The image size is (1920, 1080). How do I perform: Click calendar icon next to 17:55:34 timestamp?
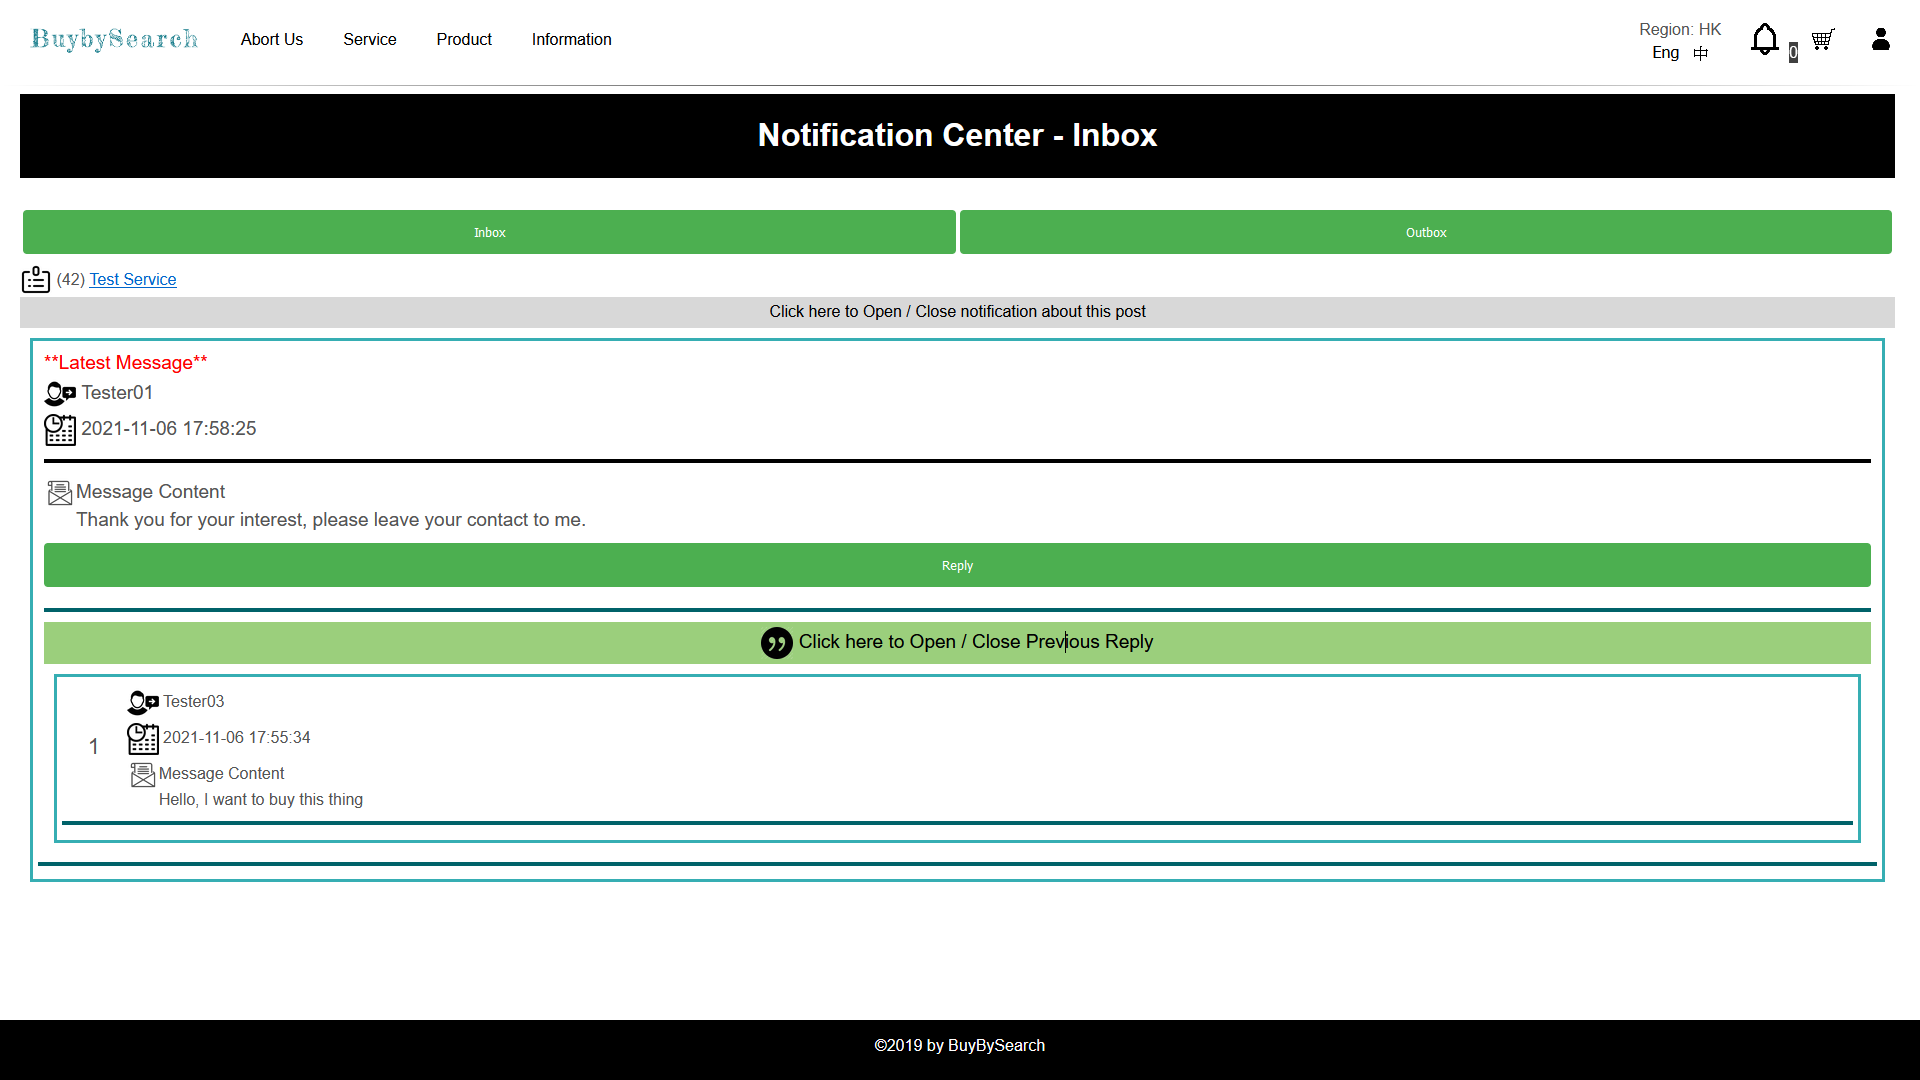click(x=143, y=738)
